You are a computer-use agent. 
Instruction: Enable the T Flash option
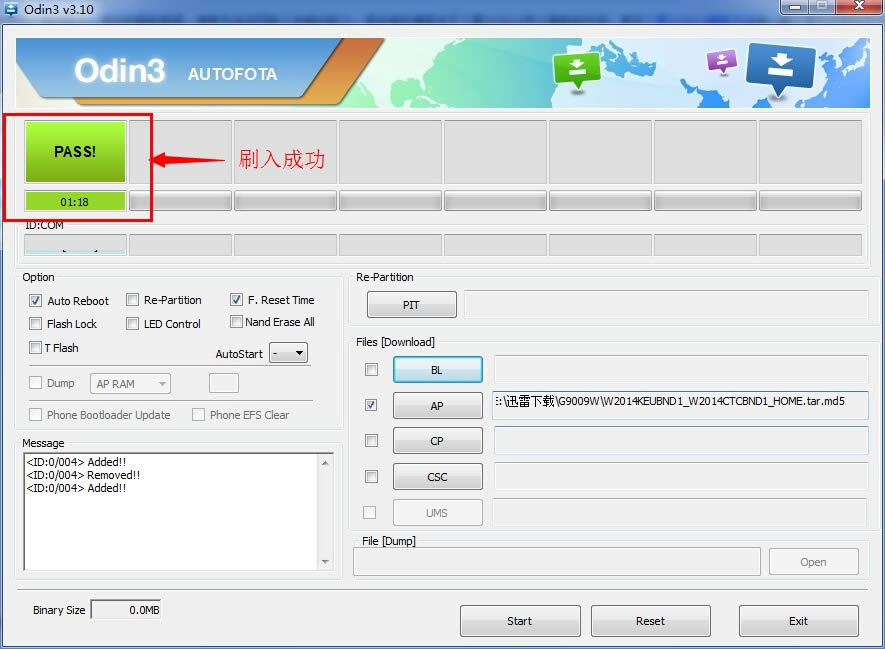[35, 347]
